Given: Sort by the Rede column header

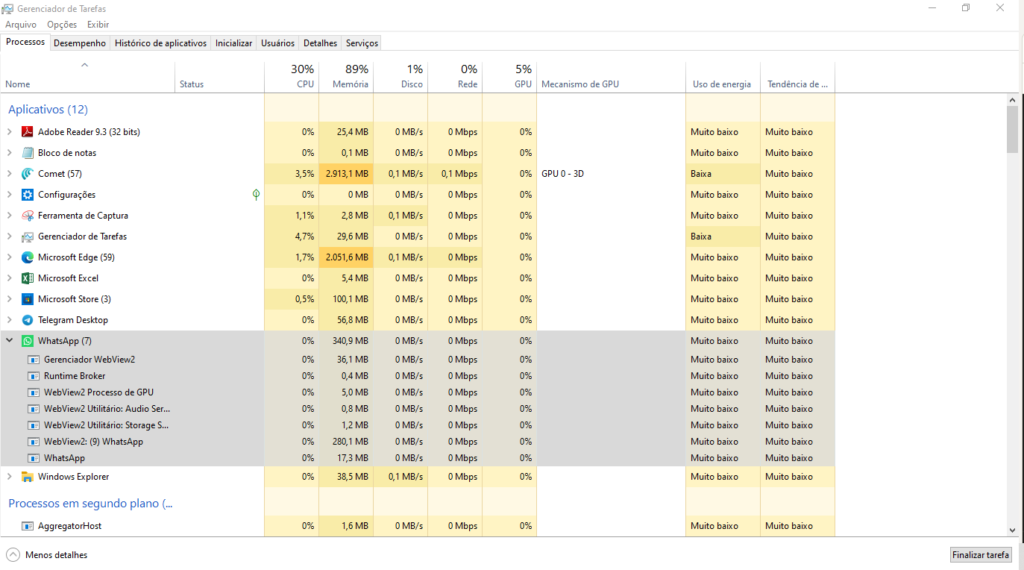Looking at the screenshot, I should 455,77.
